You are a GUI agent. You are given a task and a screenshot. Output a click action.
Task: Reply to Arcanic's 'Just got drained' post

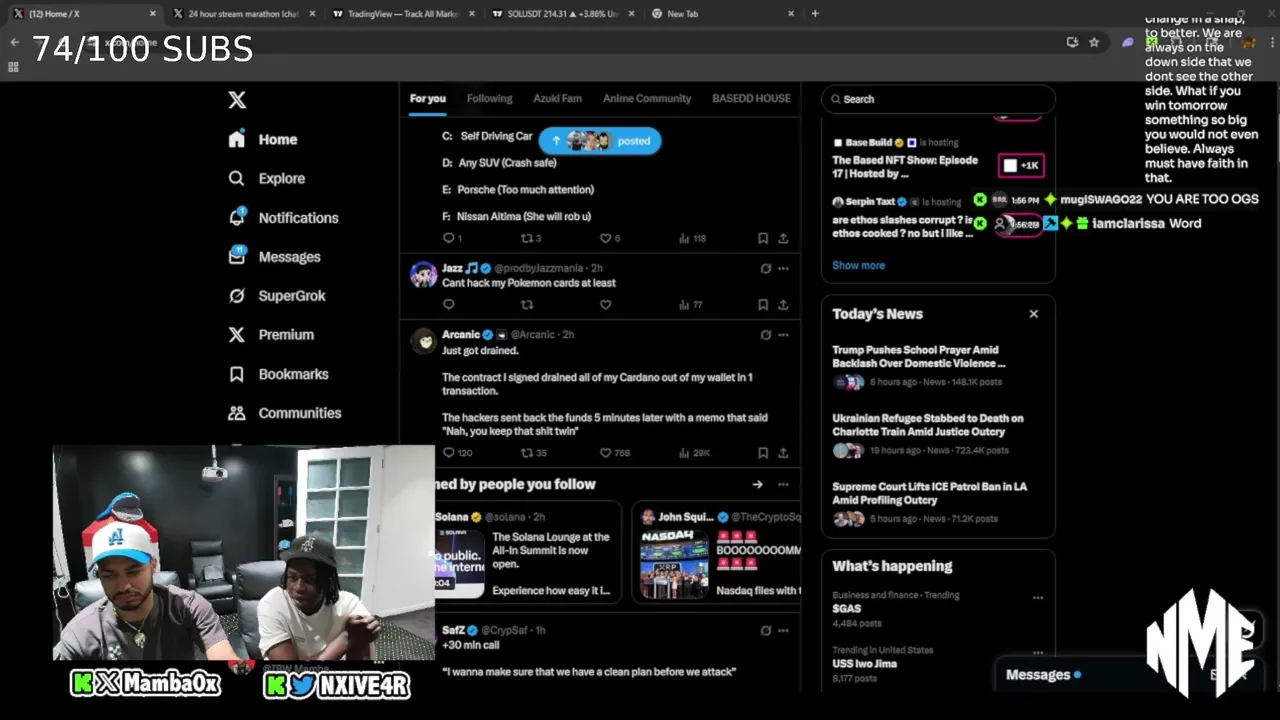(457, 453)
